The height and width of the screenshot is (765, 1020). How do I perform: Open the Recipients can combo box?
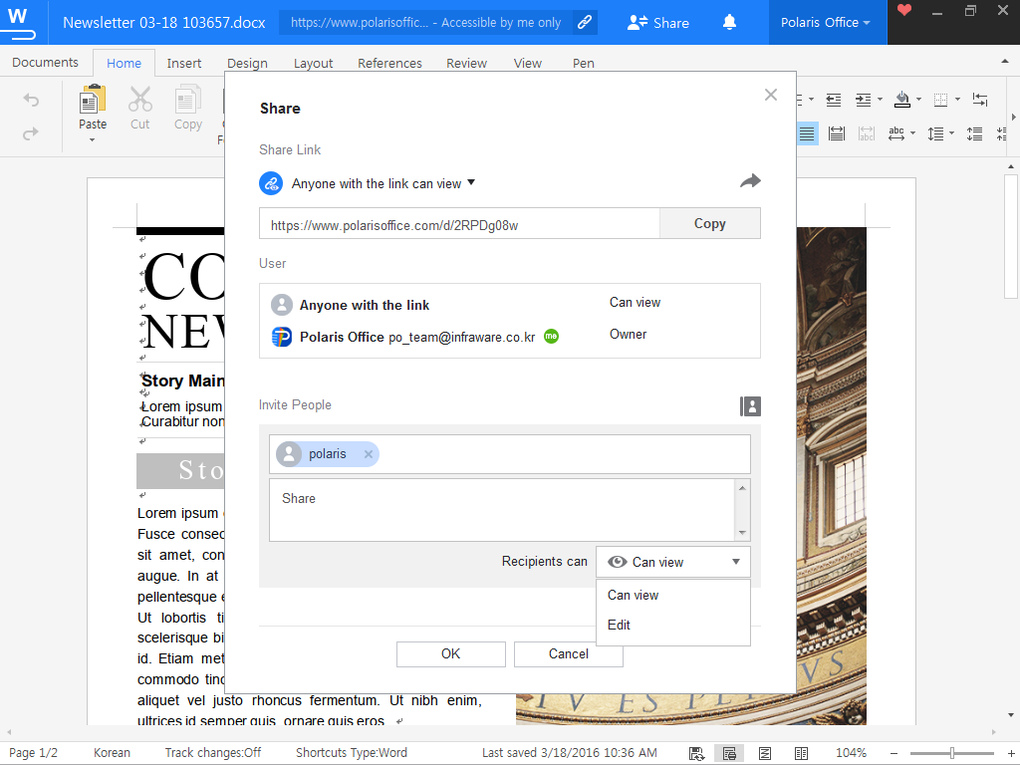point(673,562)
